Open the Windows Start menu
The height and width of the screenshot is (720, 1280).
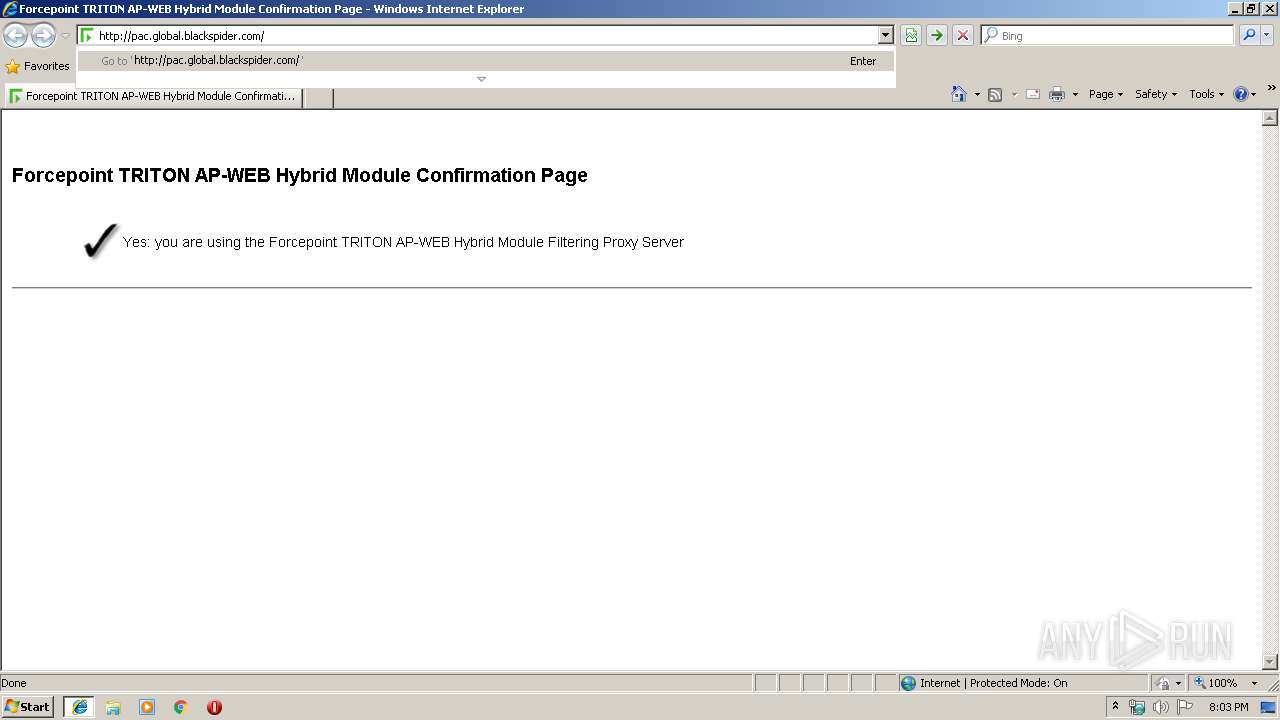(x=28, y=707)
